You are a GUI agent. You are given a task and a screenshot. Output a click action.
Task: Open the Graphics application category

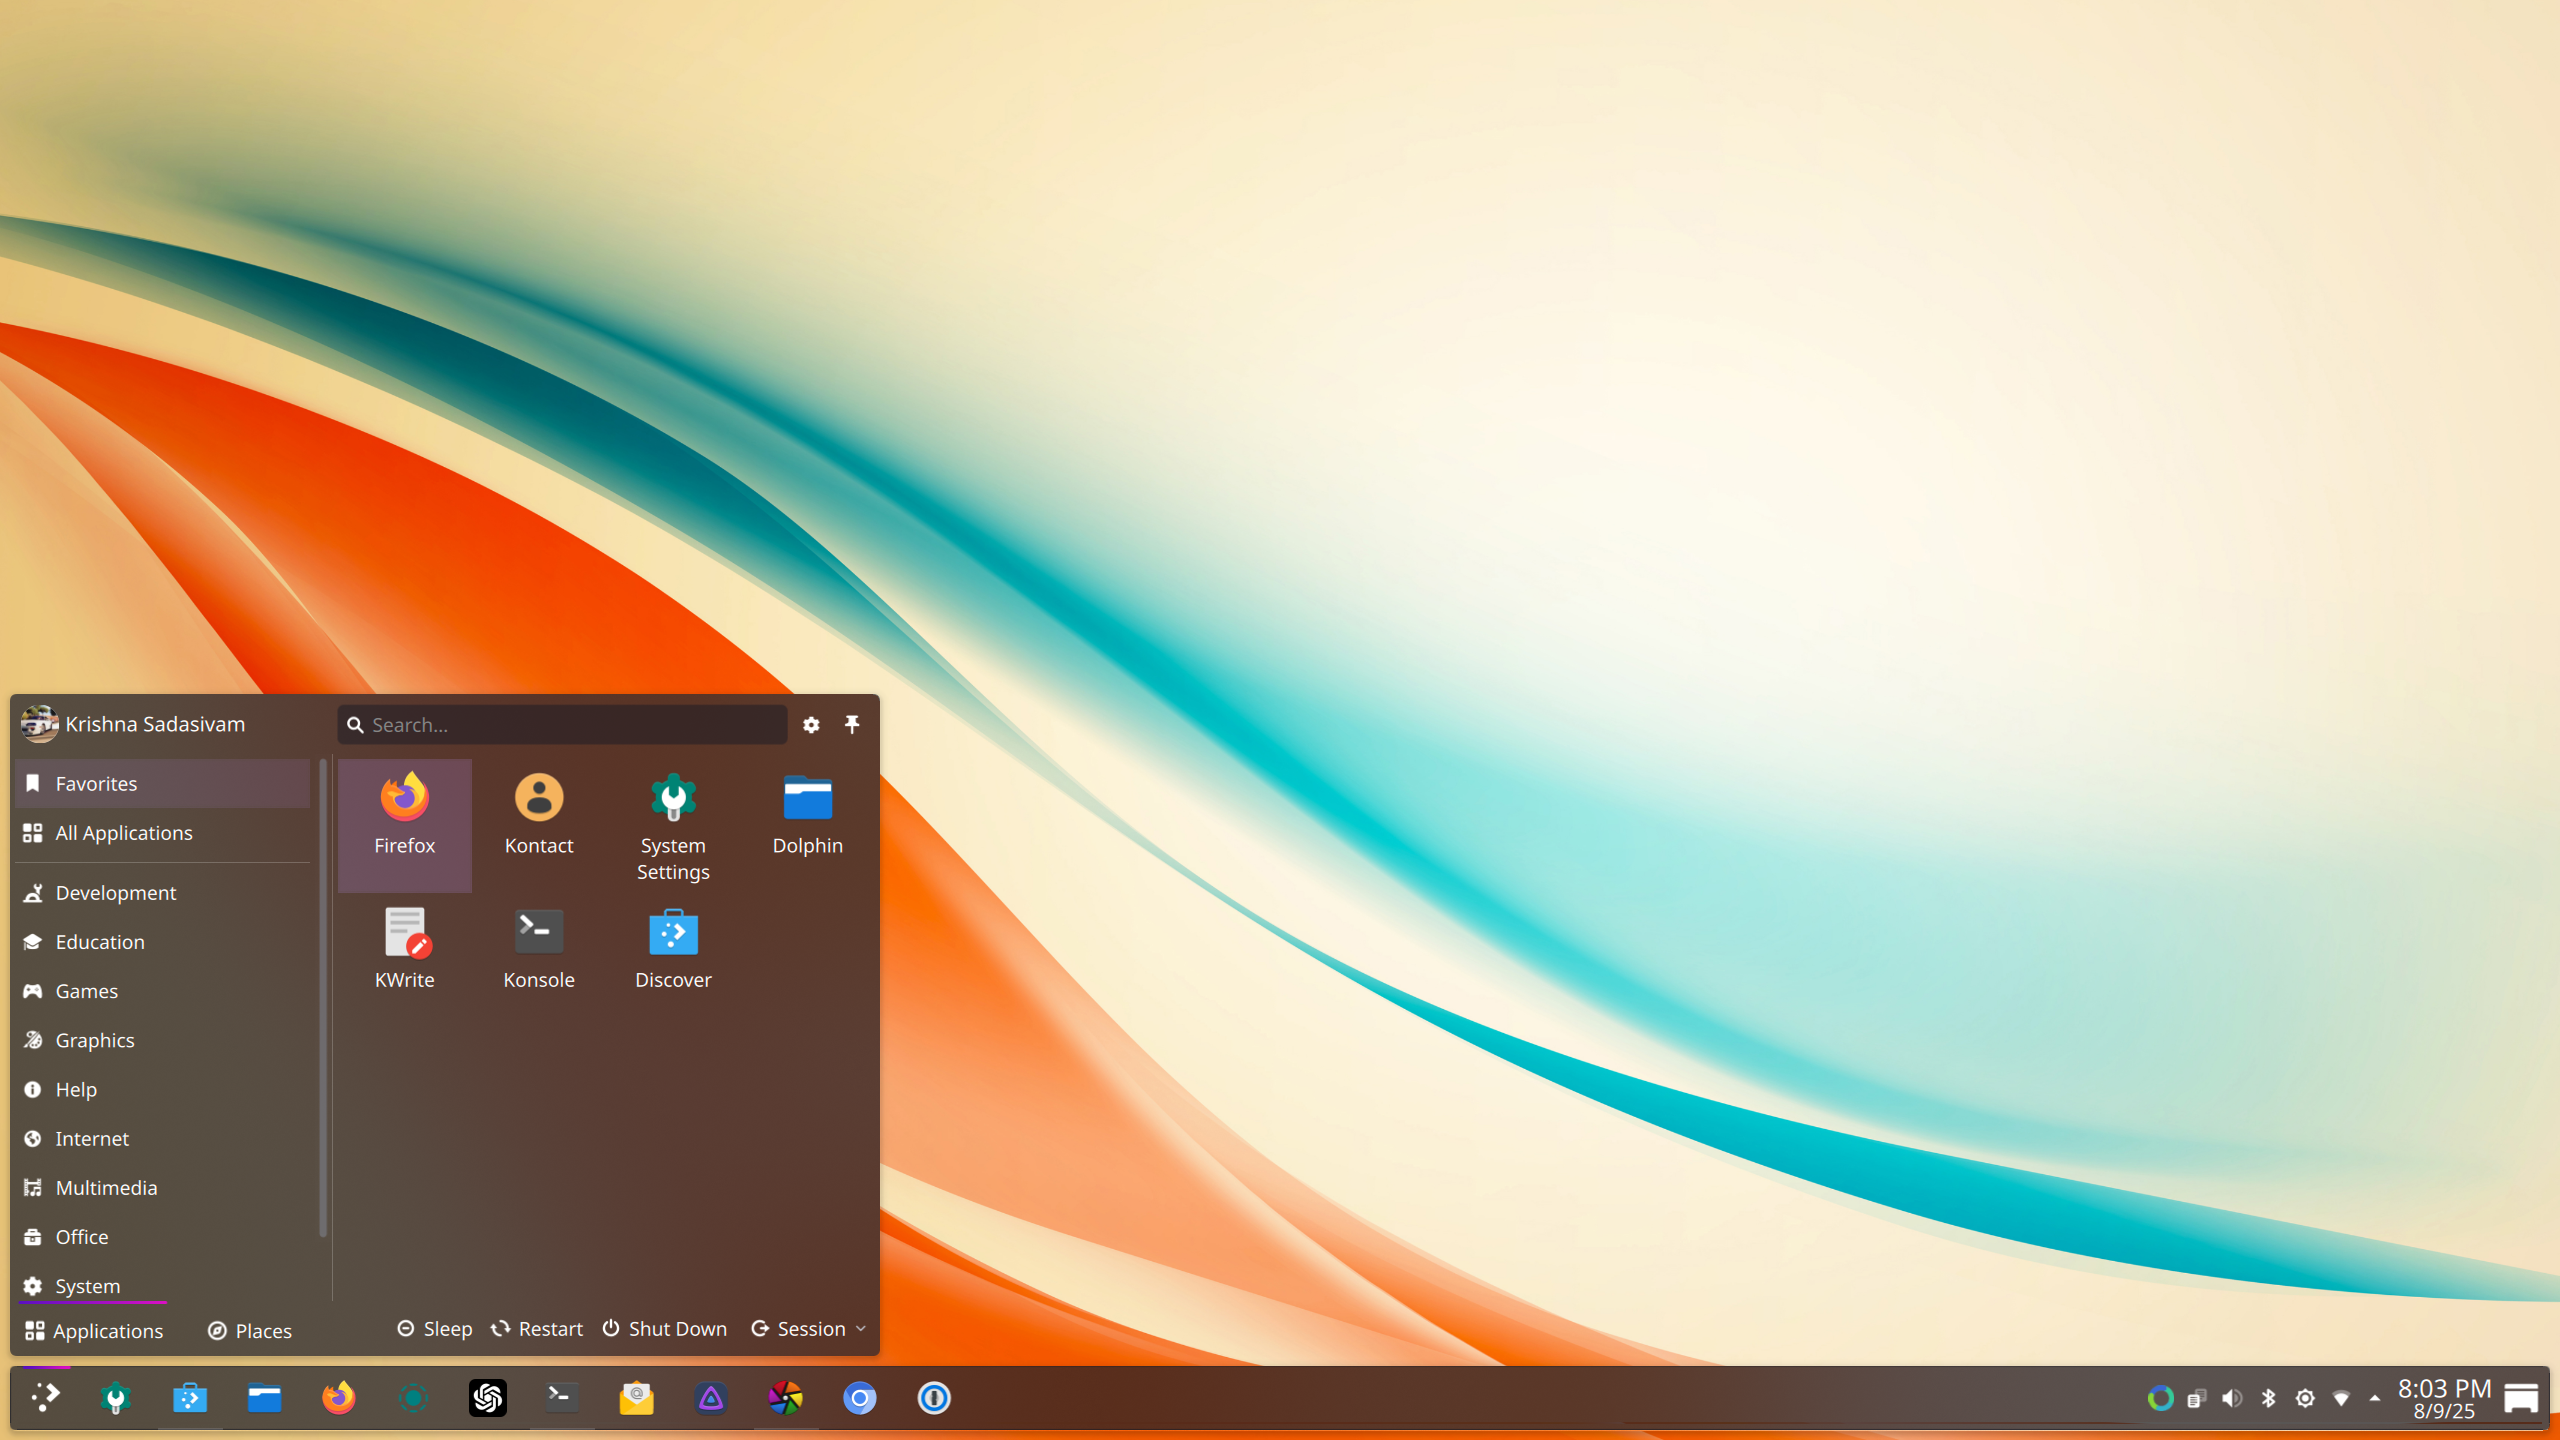(x=95, y=1040)
